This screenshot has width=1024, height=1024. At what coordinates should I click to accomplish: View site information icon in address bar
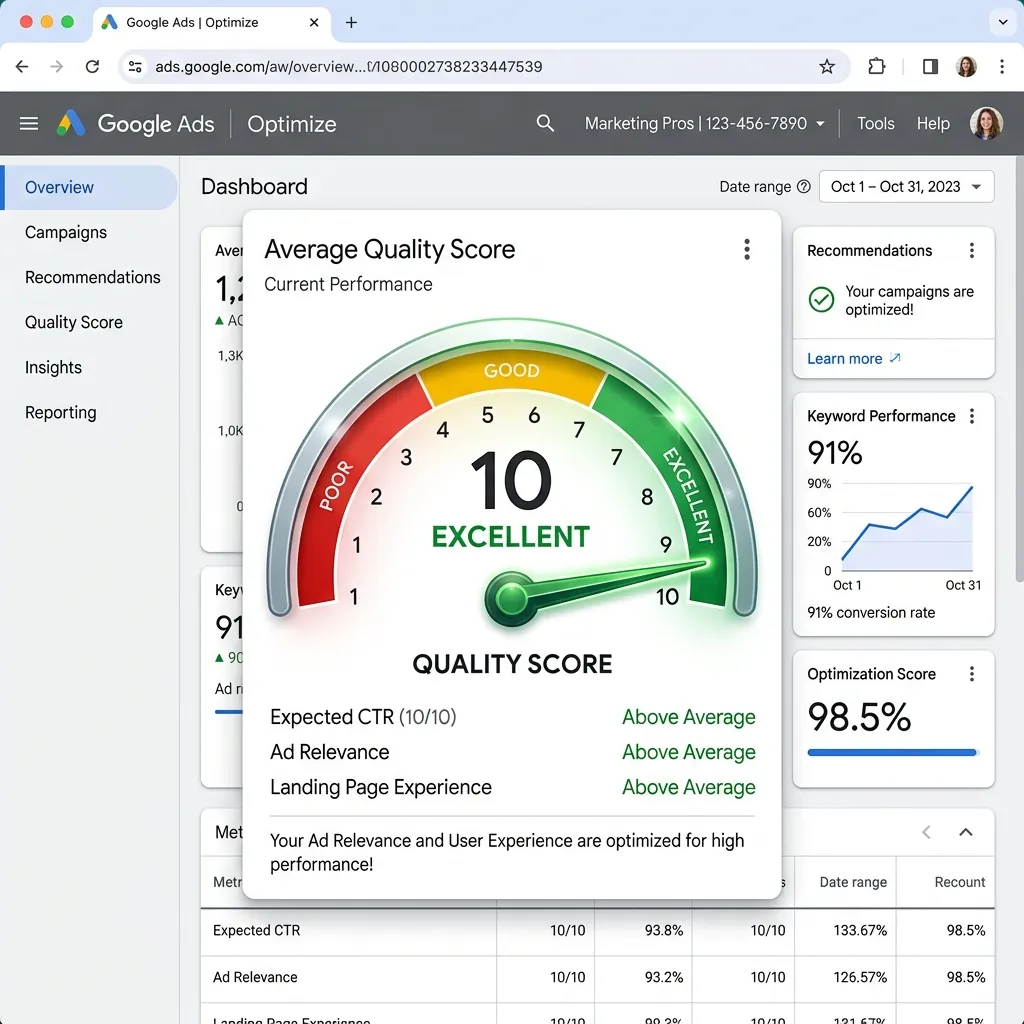(135, 67)
